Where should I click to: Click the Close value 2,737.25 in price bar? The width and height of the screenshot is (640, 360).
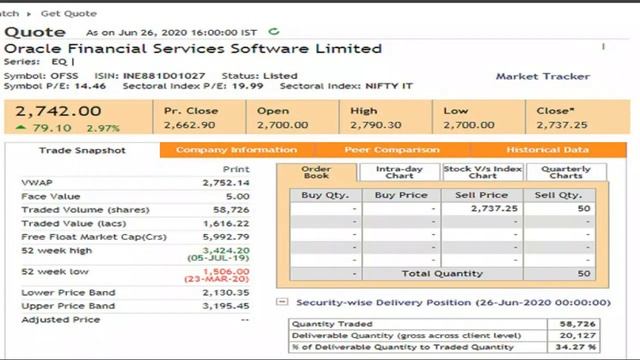click(x=562, y=125)
